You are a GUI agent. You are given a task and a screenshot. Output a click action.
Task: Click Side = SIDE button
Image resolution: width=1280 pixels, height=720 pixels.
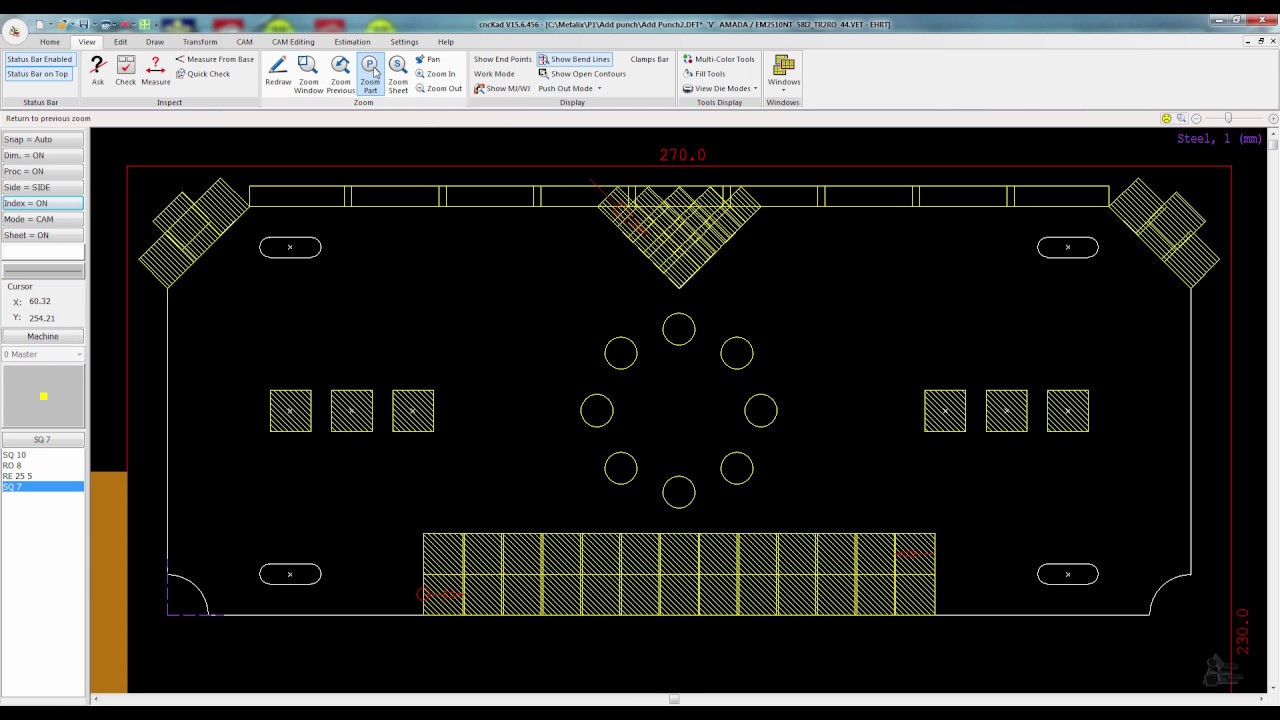click(x=43, y=187)
